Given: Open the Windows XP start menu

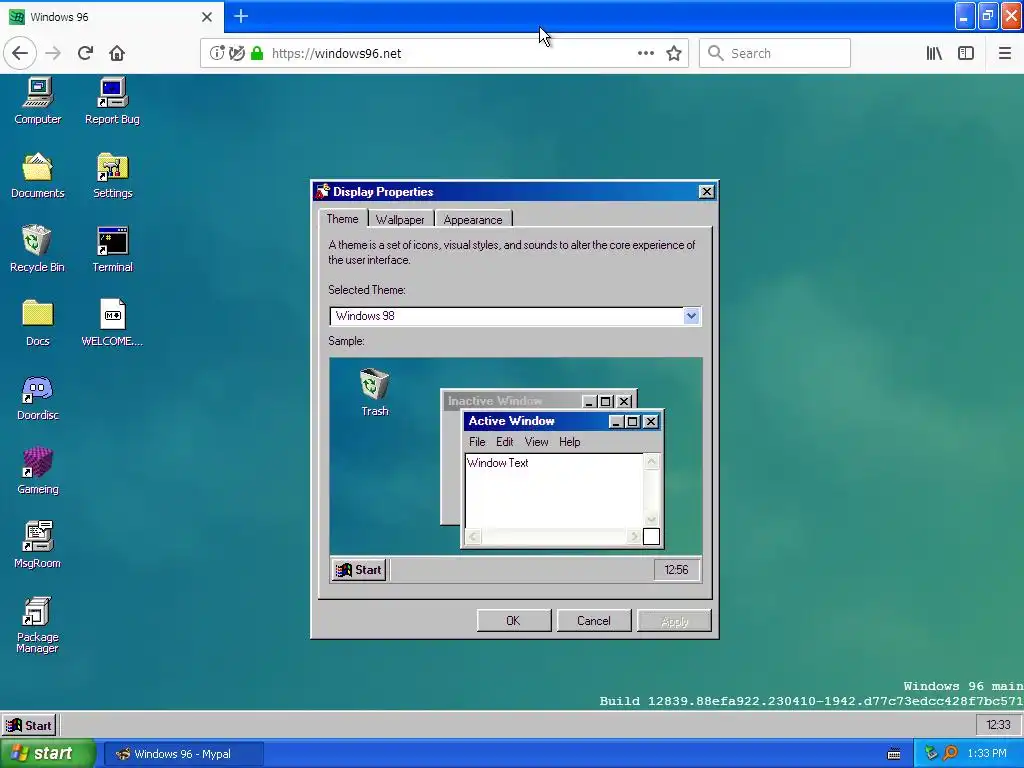Looking at the screenshot, I should coord(47,753).
